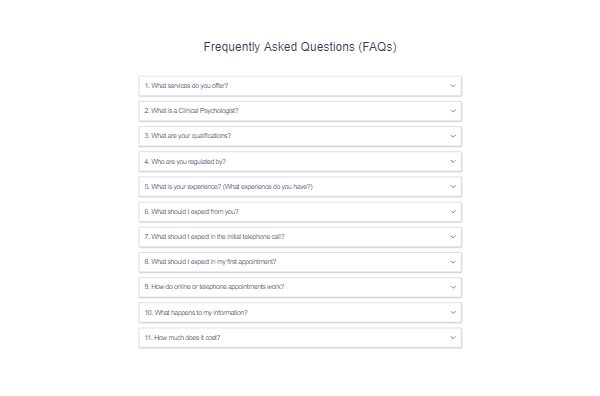Image resolution: width=600 pixels, height=396 pixels.
Task: Expand the online or telephone appointments chevron
Action: click(x=453, y=287)
